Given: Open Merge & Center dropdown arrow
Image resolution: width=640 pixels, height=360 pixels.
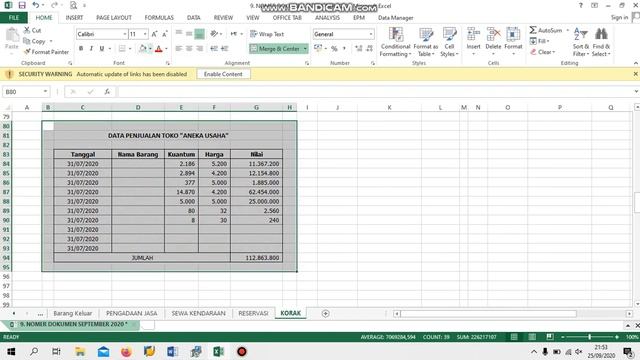Looking at the screenshot, I should [305, 49].
